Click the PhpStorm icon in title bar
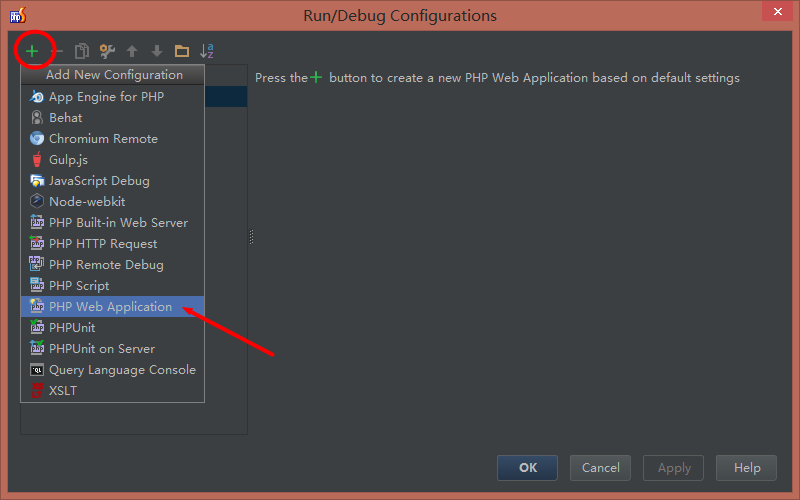Image resolution: width=800 pixels, height=500 pixels. [18, 15]
